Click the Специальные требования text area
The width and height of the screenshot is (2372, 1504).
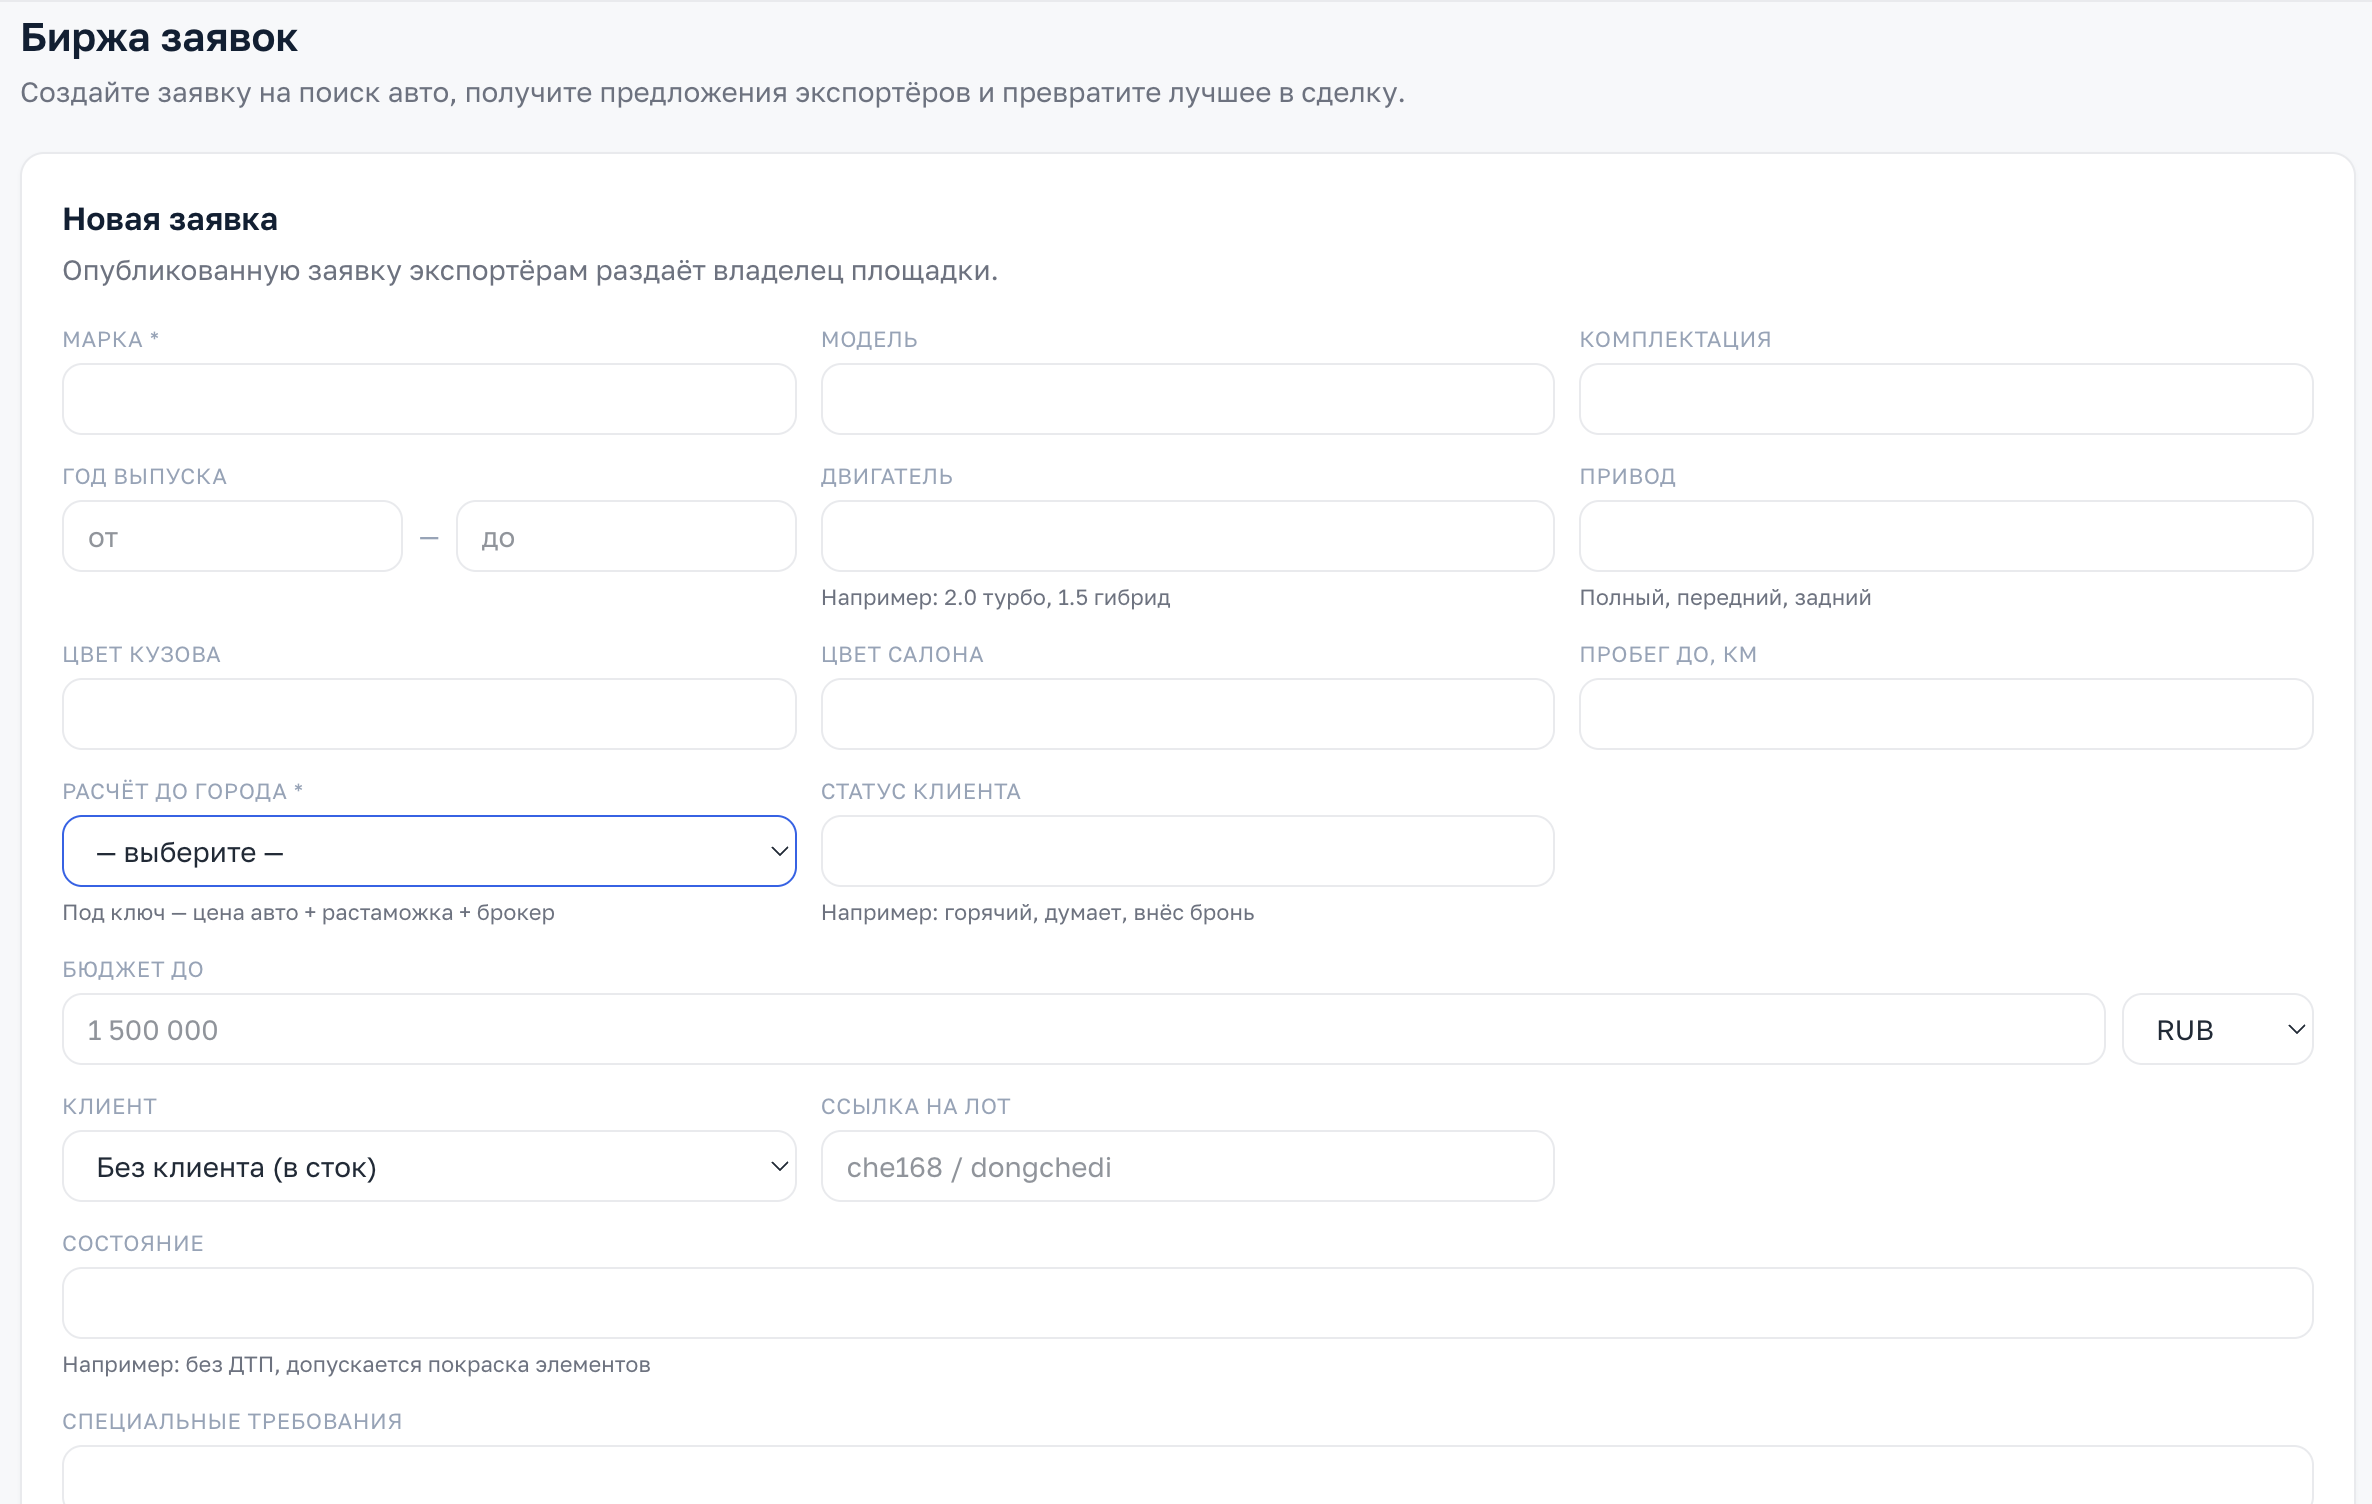[1187, 1476]
